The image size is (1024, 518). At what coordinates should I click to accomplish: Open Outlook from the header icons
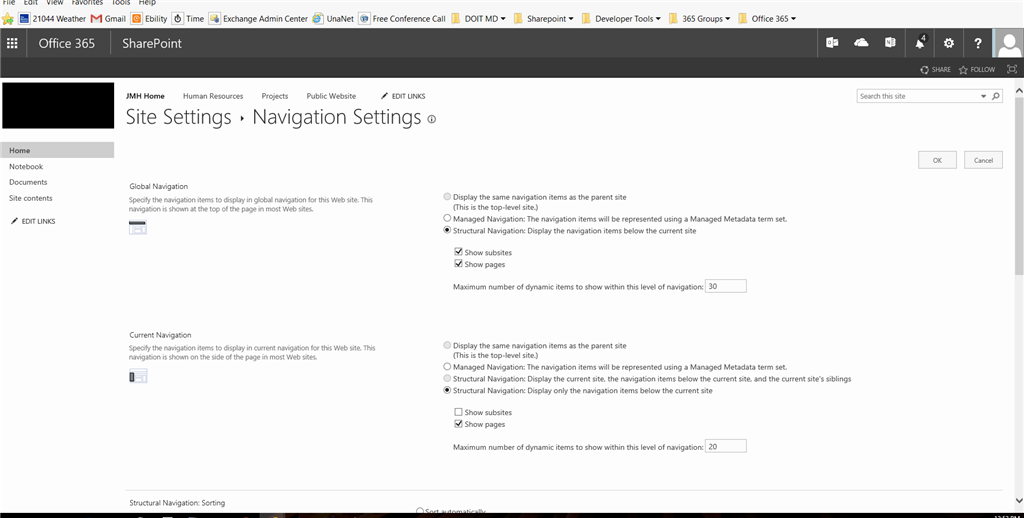click(832, 43)
